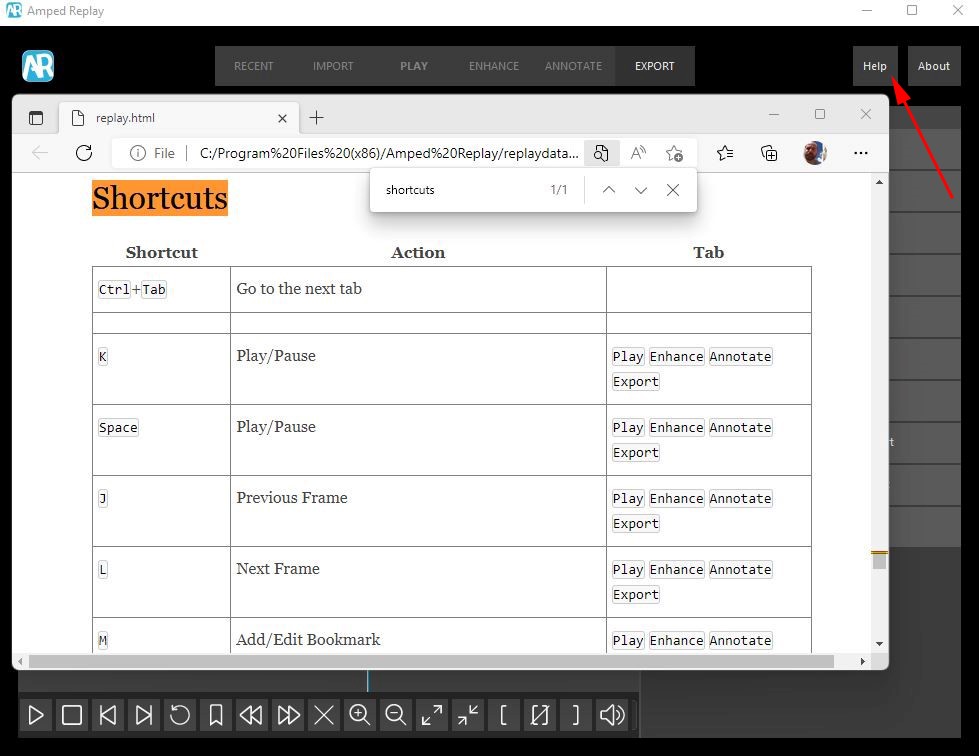979x756 pixels.
Task: Open the RECENT tab
Action: [253, 66]
